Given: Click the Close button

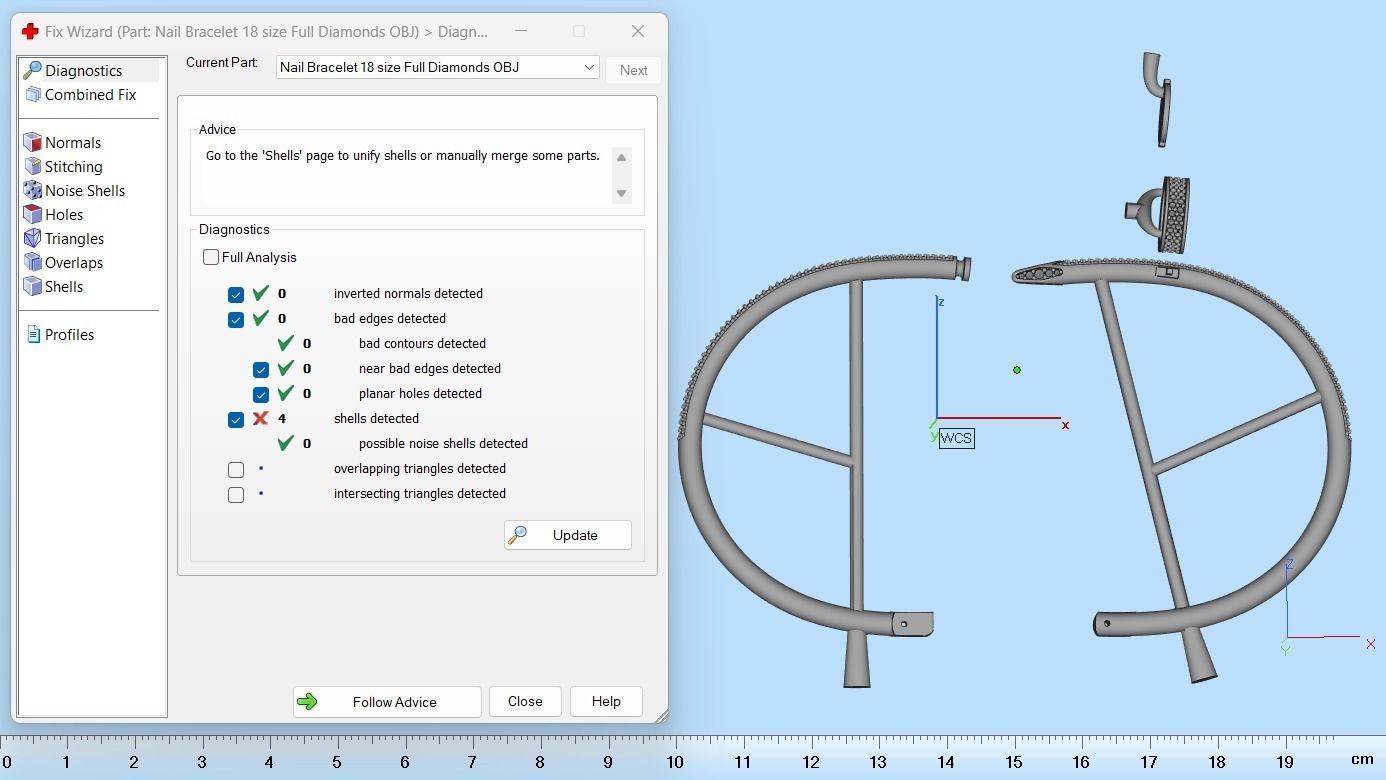Looking at the screenshot, I should click(x=525, y=701).
